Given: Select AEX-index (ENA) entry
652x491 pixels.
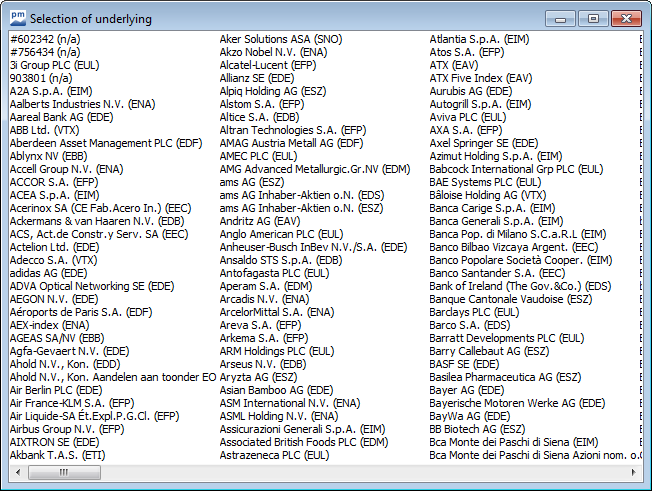Looking at the screenshot, I should click(x=49, y=324).
